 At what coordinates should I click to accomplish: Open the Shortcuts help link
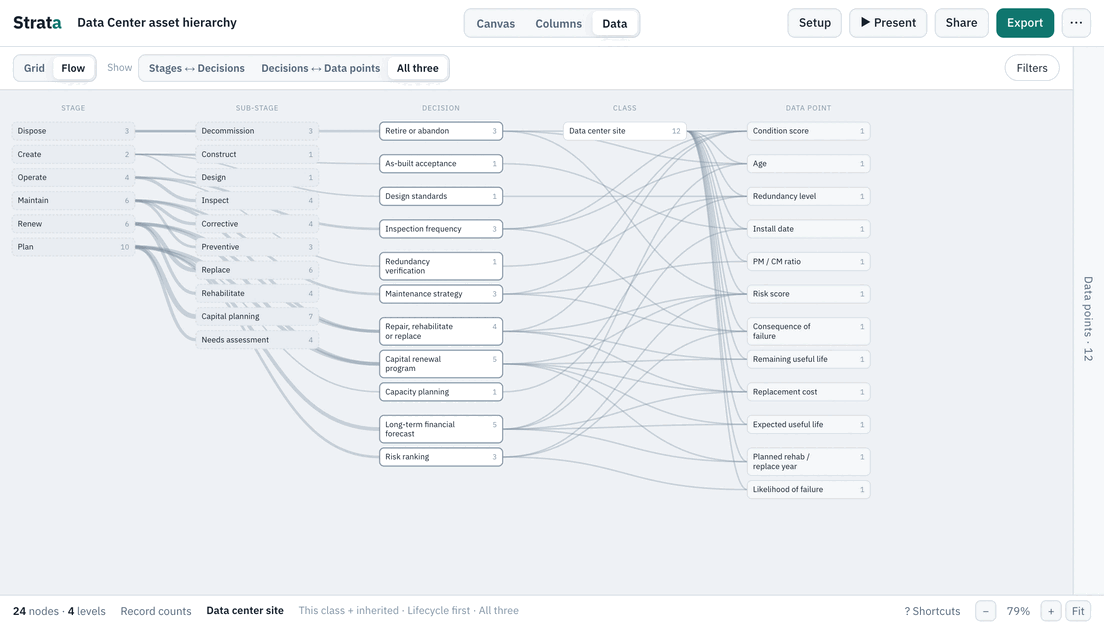tap(932, 611)
